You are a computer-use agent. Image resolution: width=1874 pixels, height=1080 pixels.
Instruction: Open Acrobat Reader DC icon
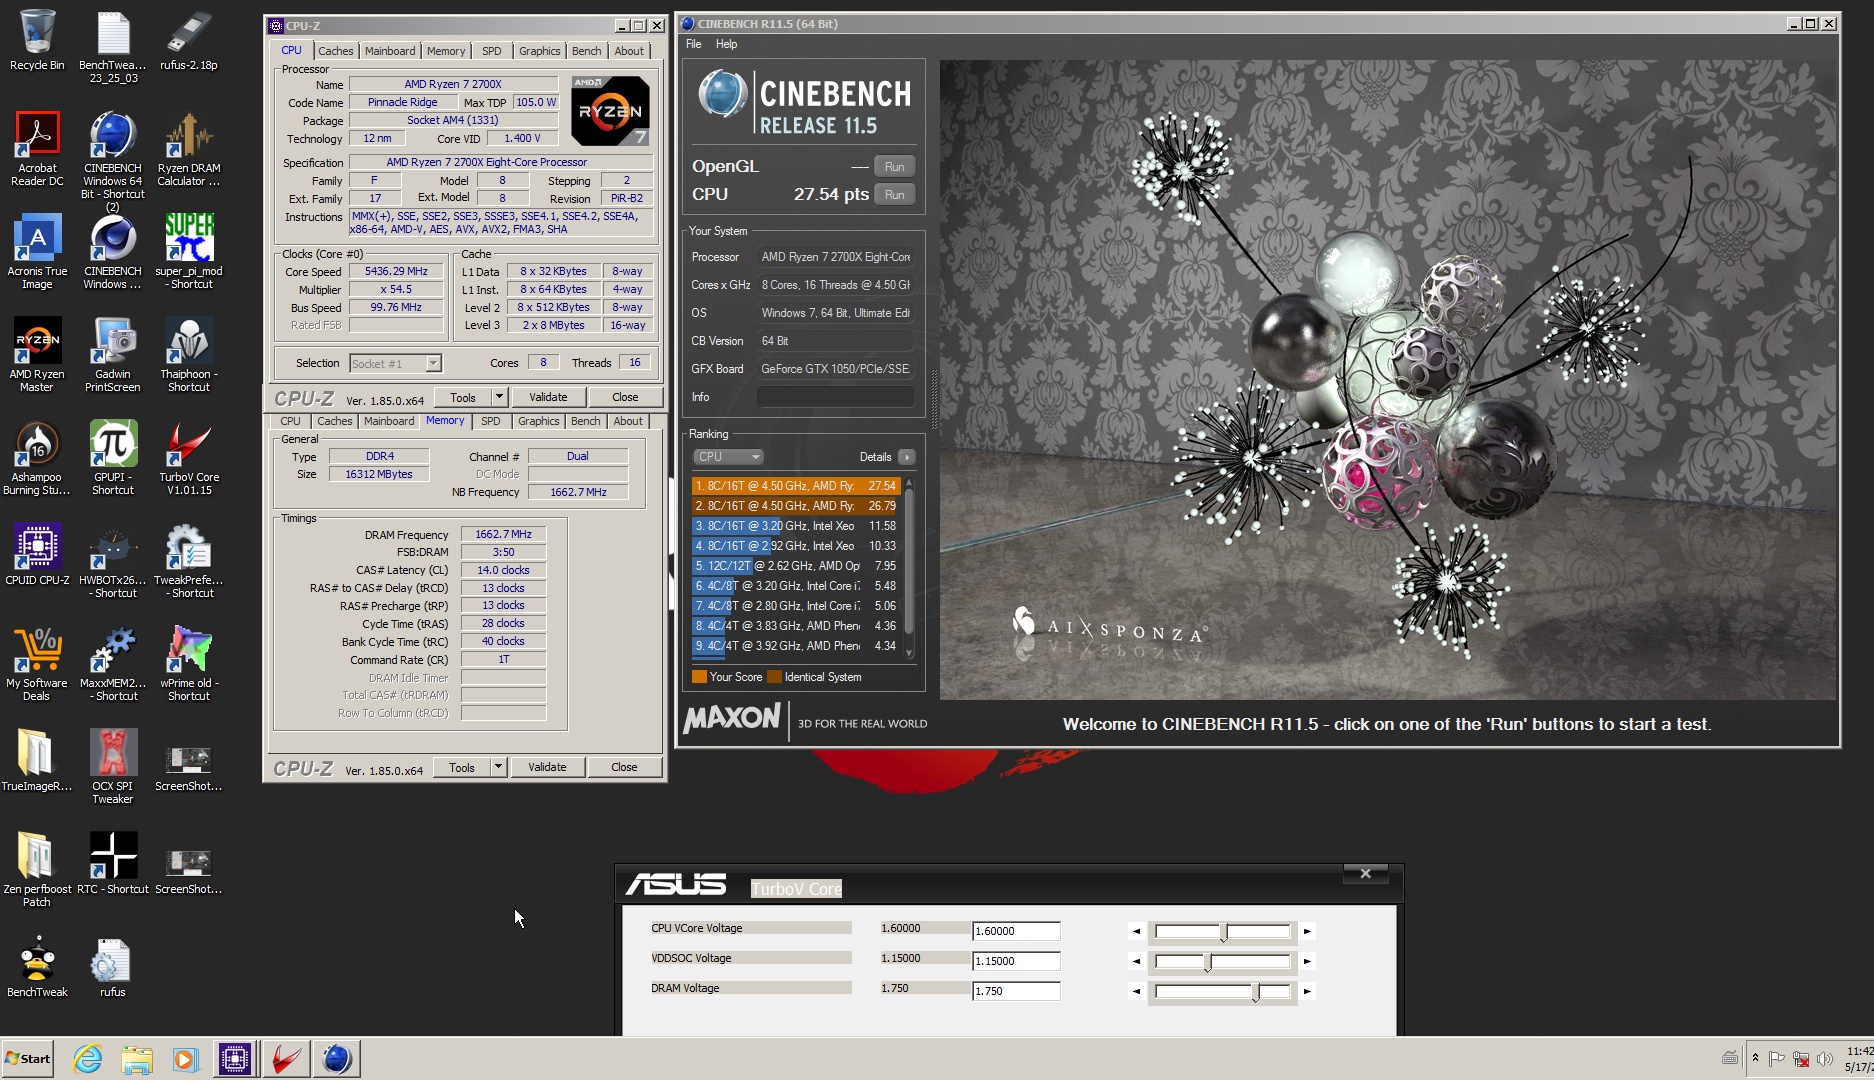[37, 148]
